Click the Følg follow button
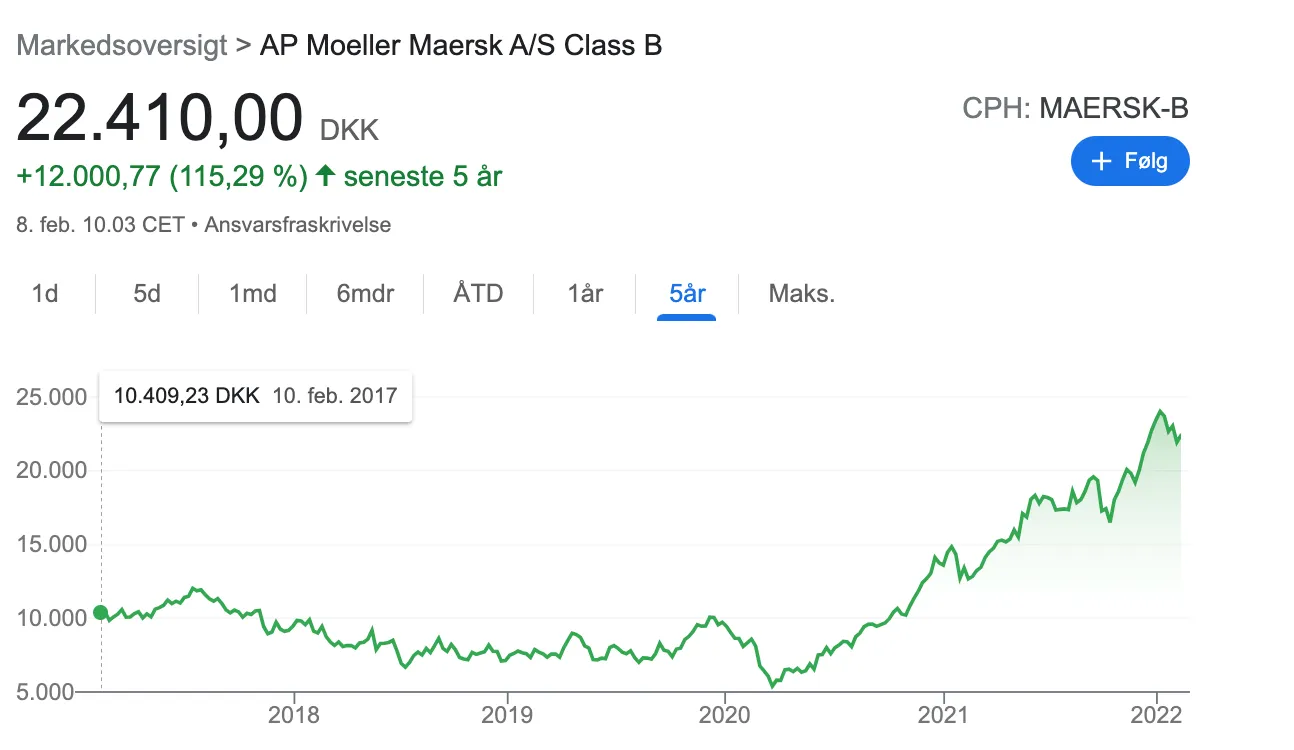 [x=1129, y=161]
